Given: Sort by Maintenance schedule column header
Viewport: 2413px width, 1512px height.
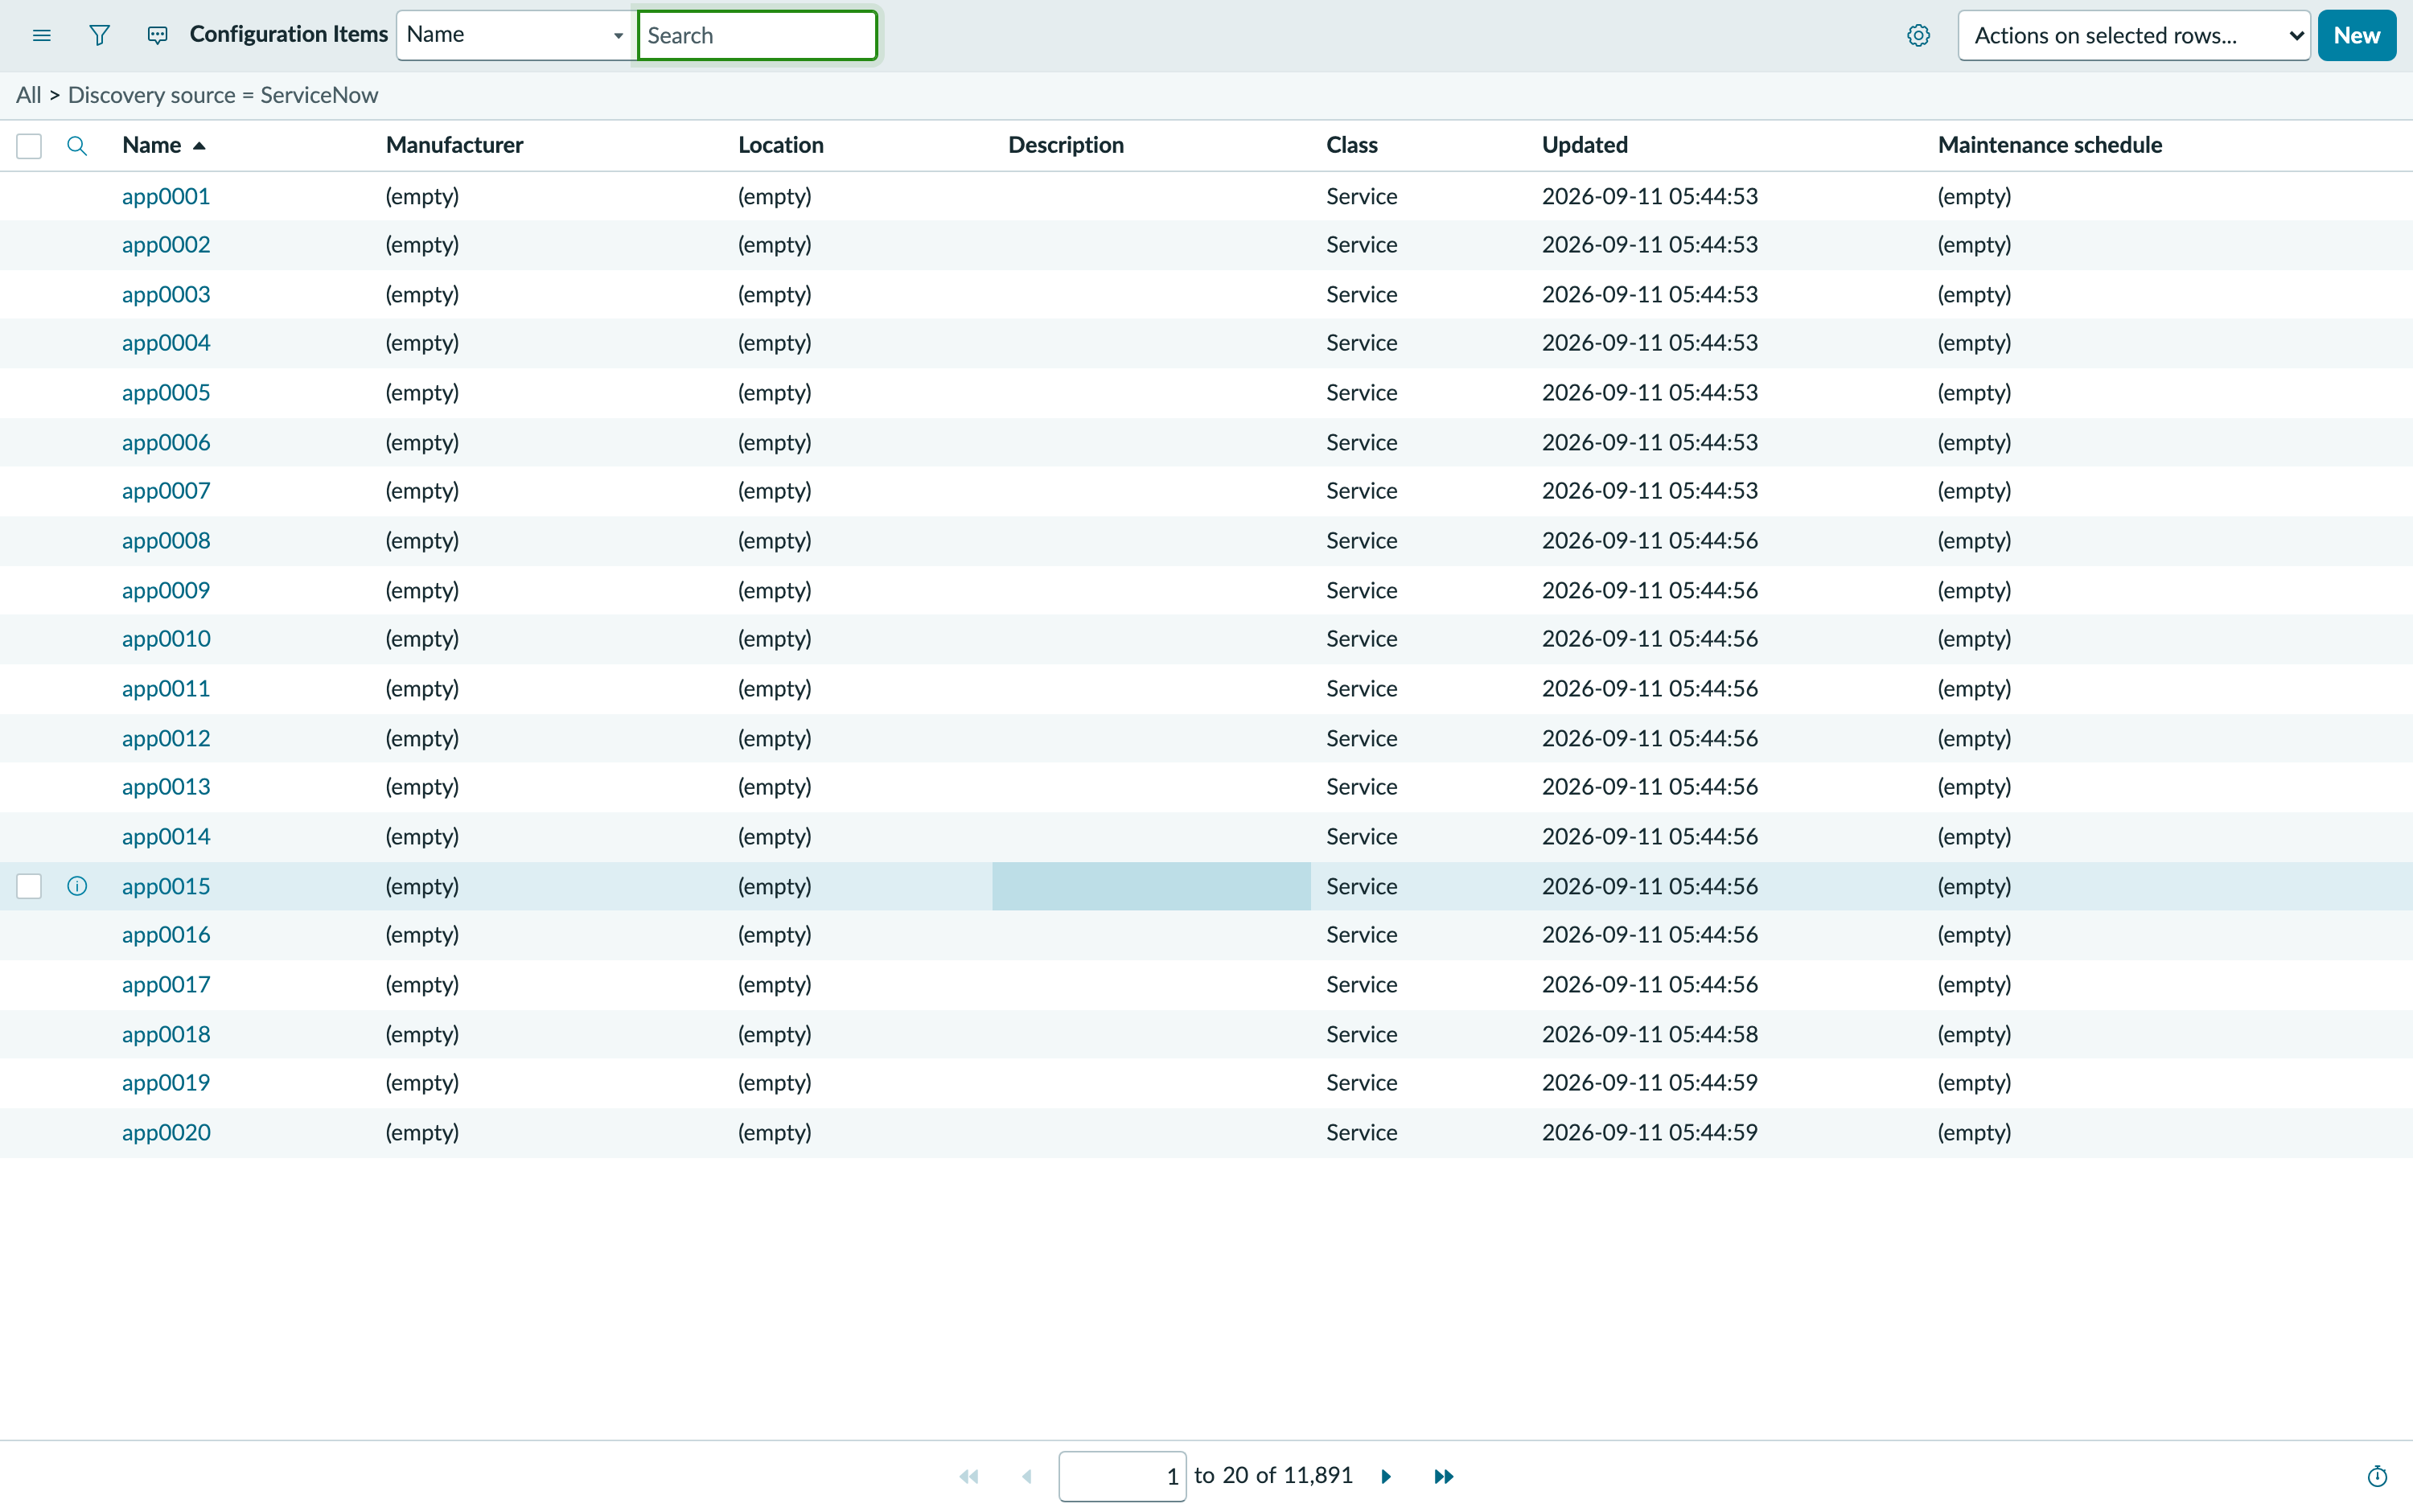Looking at the screenshot, I should (x=2049, y=145).
